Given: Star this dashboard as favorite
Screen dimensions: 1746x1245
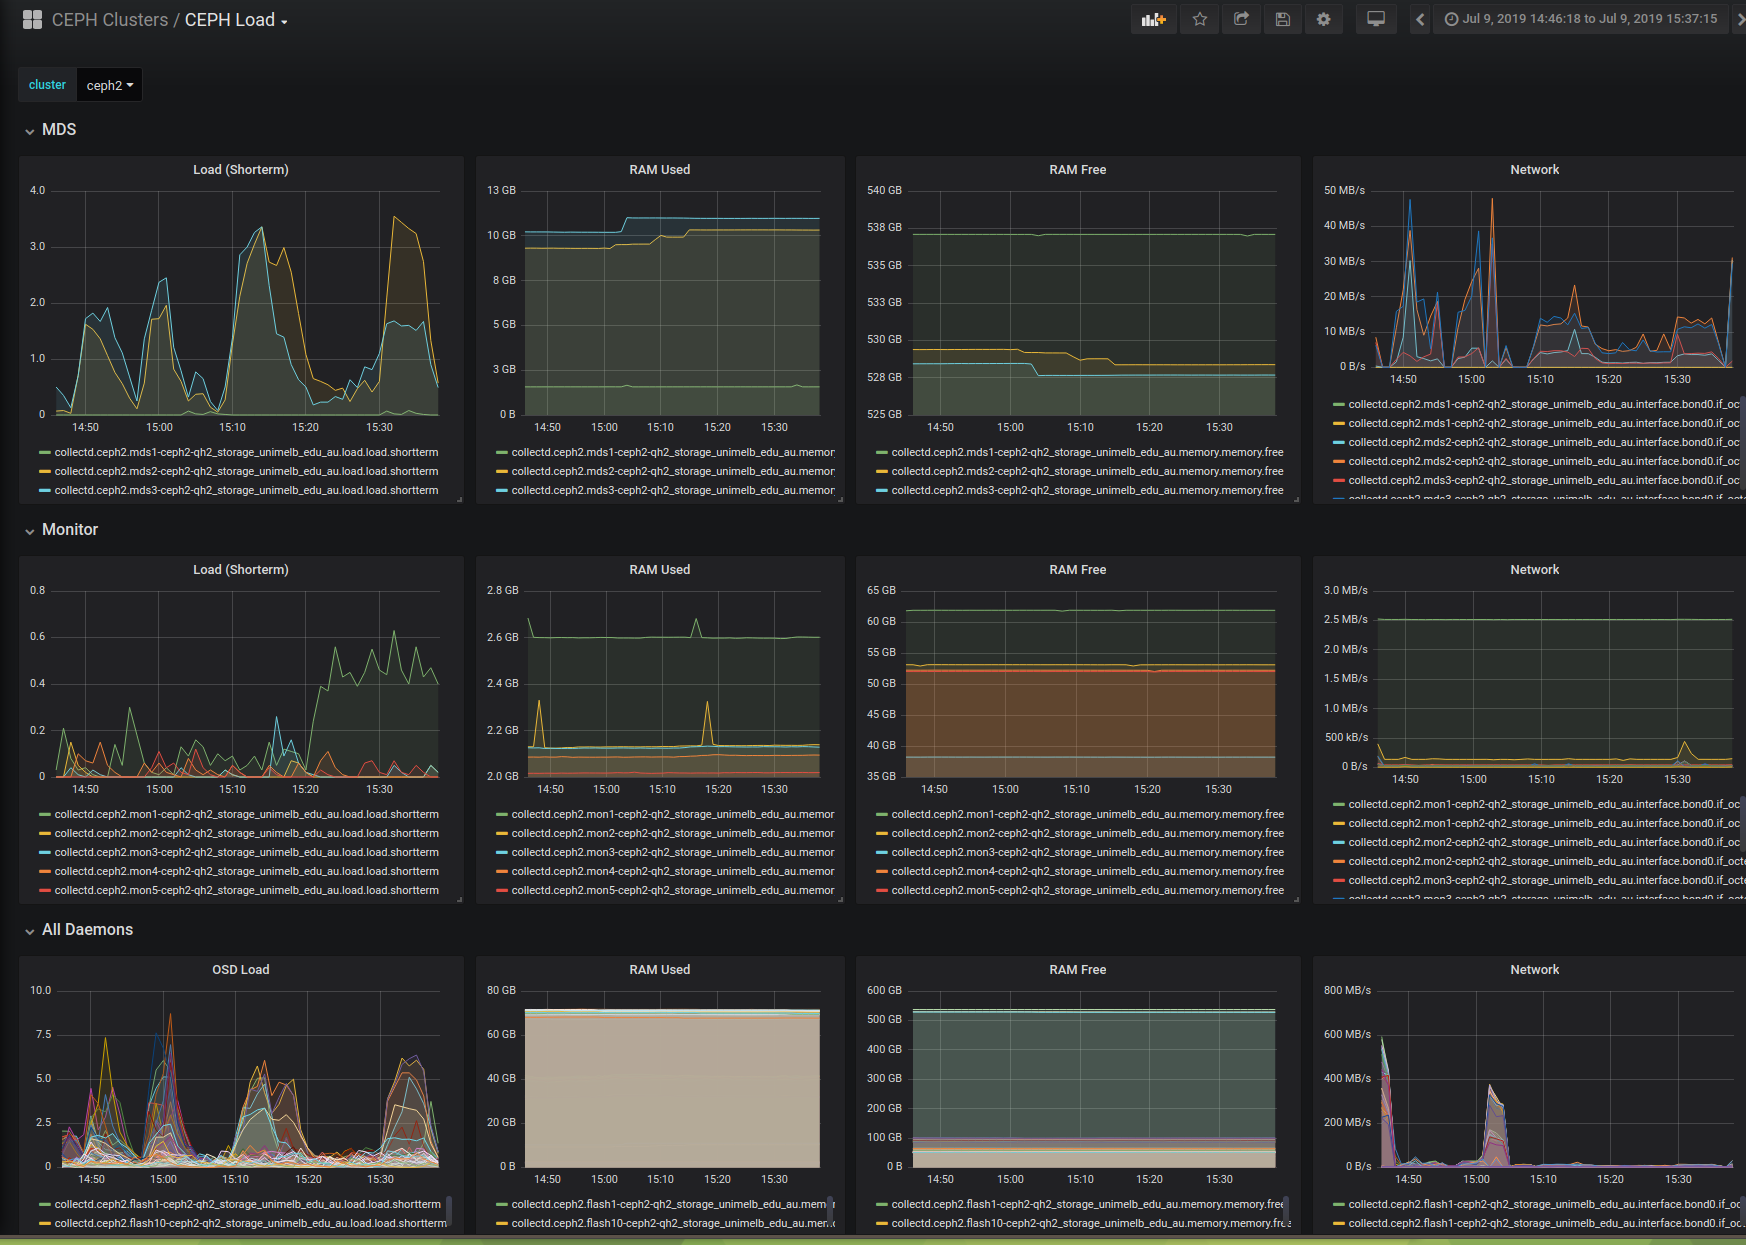Looking at the screenshot, I should tap(1200, 19).
